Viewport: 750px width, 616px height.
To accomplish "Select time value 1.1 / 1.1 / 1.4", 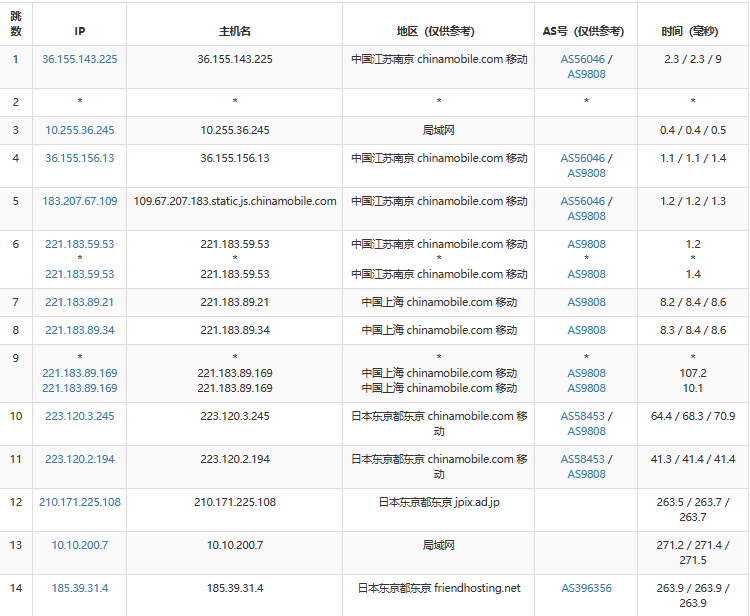I will [693, 158].
